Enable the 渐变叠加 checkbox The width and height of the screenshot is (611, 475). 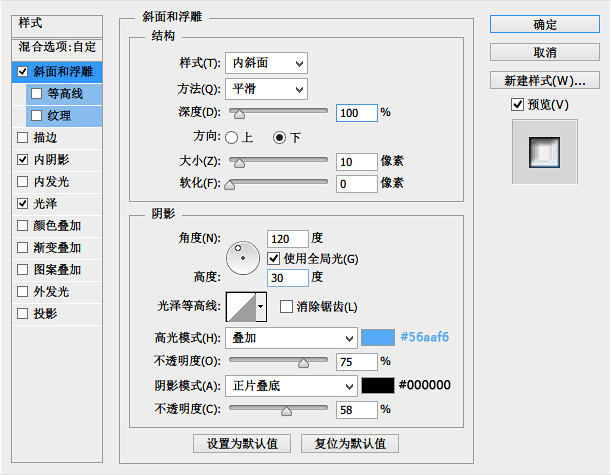pos(23,247)
